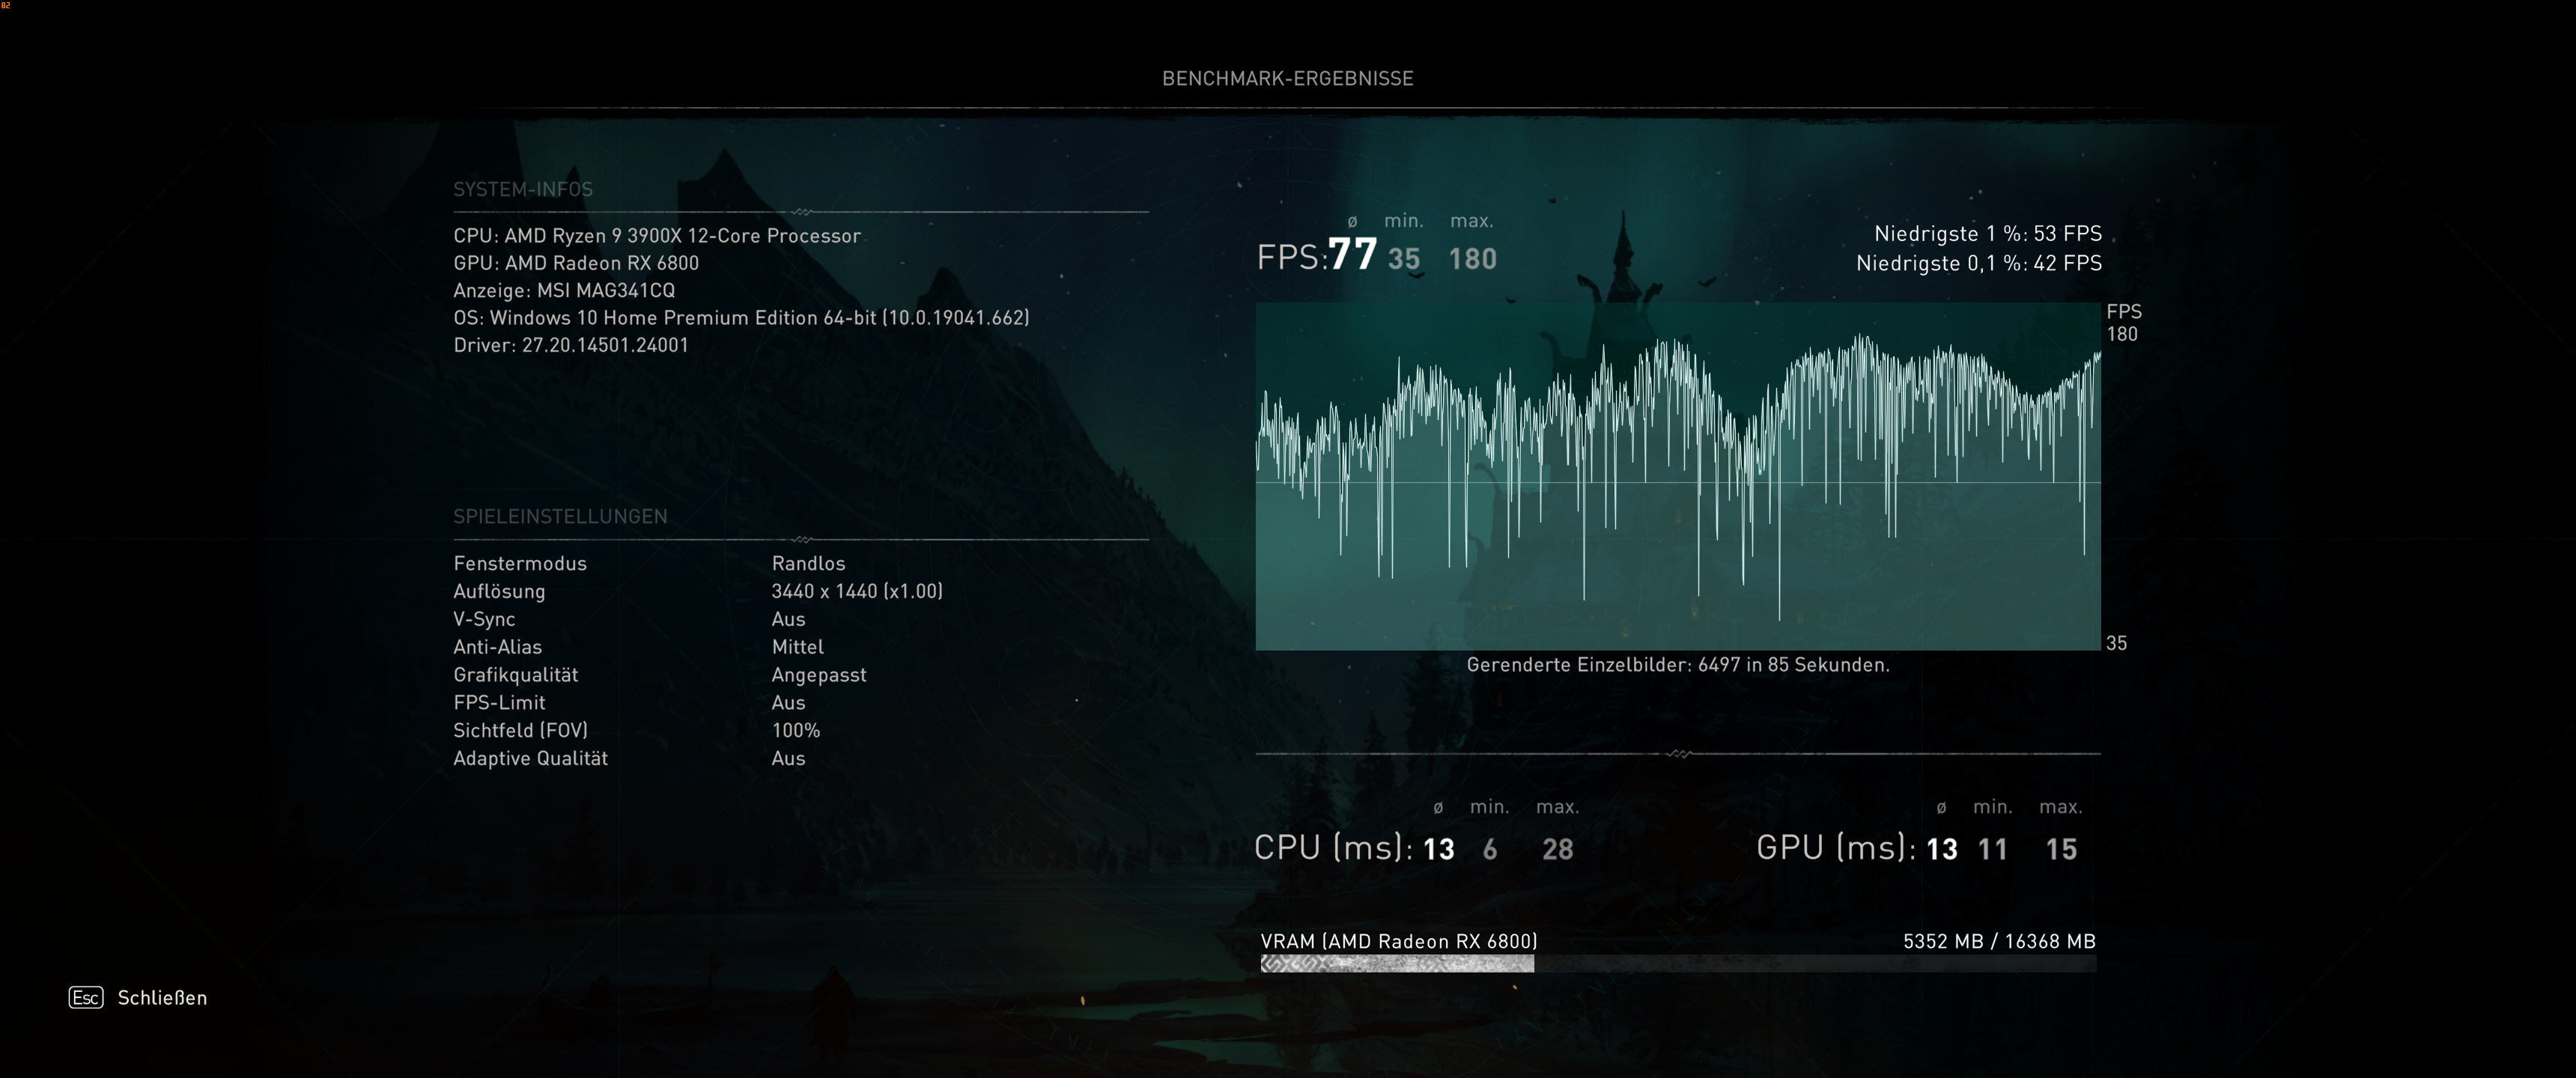Click the FPS-Limit Aus value
Image resolution: width=2576 pixels, height=1078 pixels.
pos(788,702)
